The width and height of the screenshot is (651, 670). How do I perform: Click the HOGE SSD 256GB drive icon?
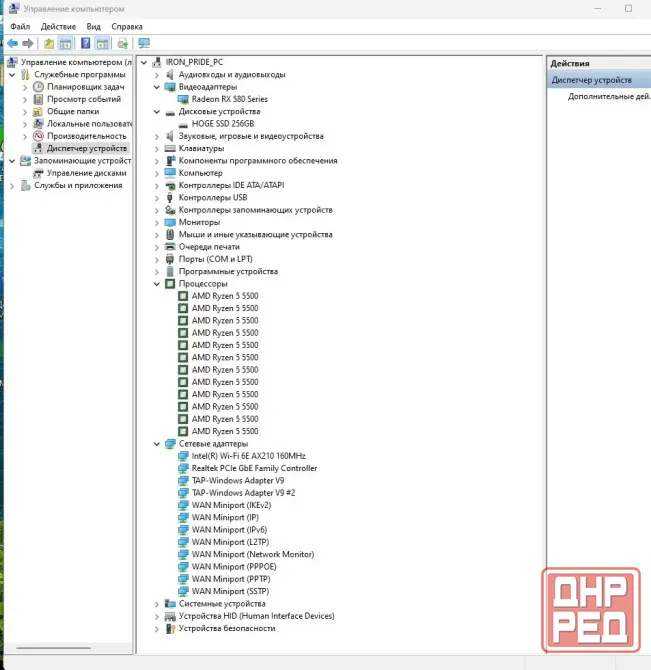point(183,124)
